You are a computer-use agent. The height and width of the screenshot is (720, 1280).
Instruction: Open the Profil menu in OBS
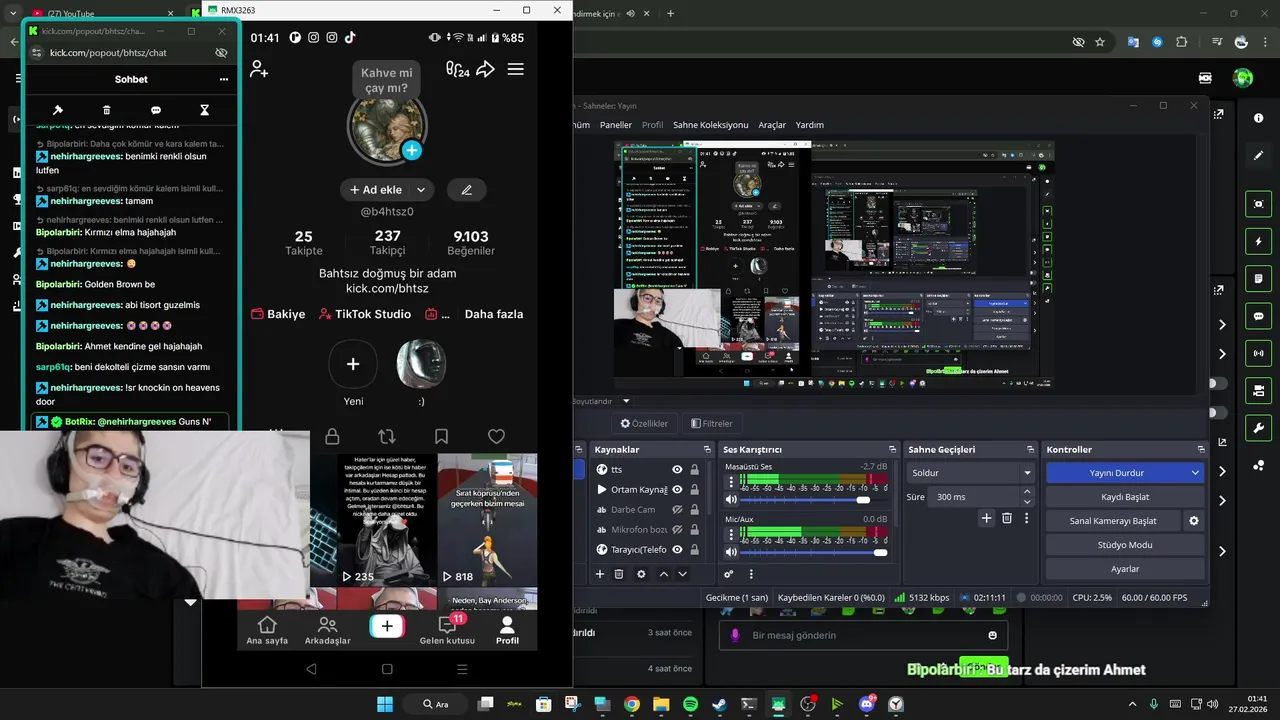pos(652,125)
